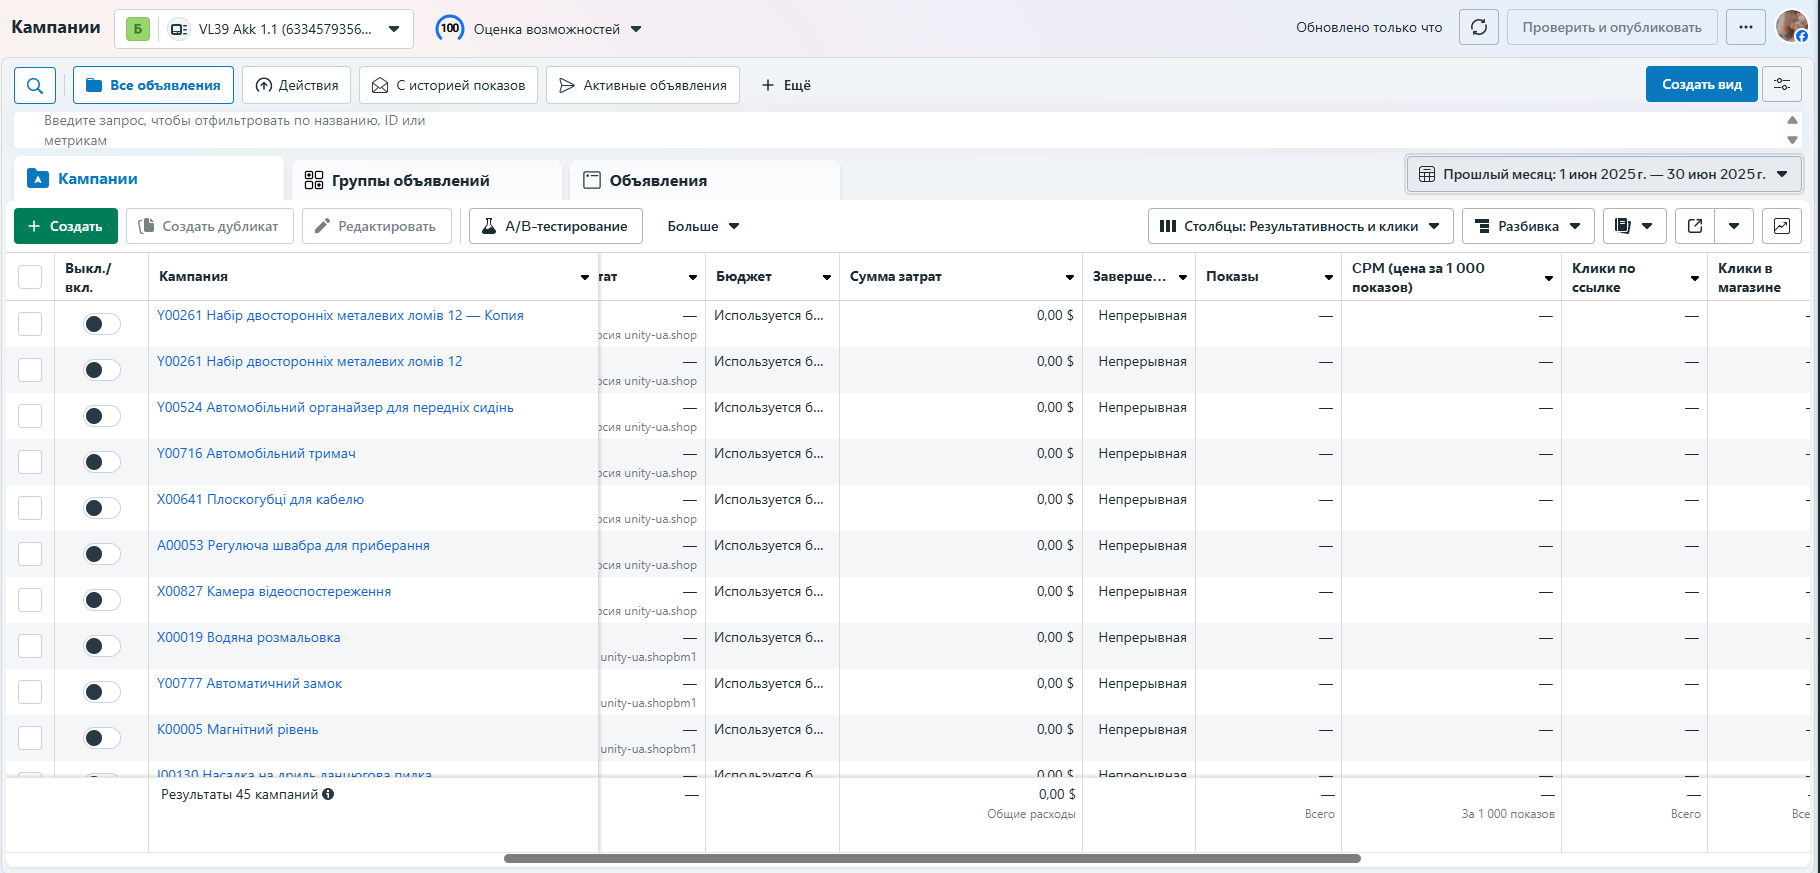Screen dimensions: 1820x873
Task: Click the Редактировать button
Action: pos(377,226)
